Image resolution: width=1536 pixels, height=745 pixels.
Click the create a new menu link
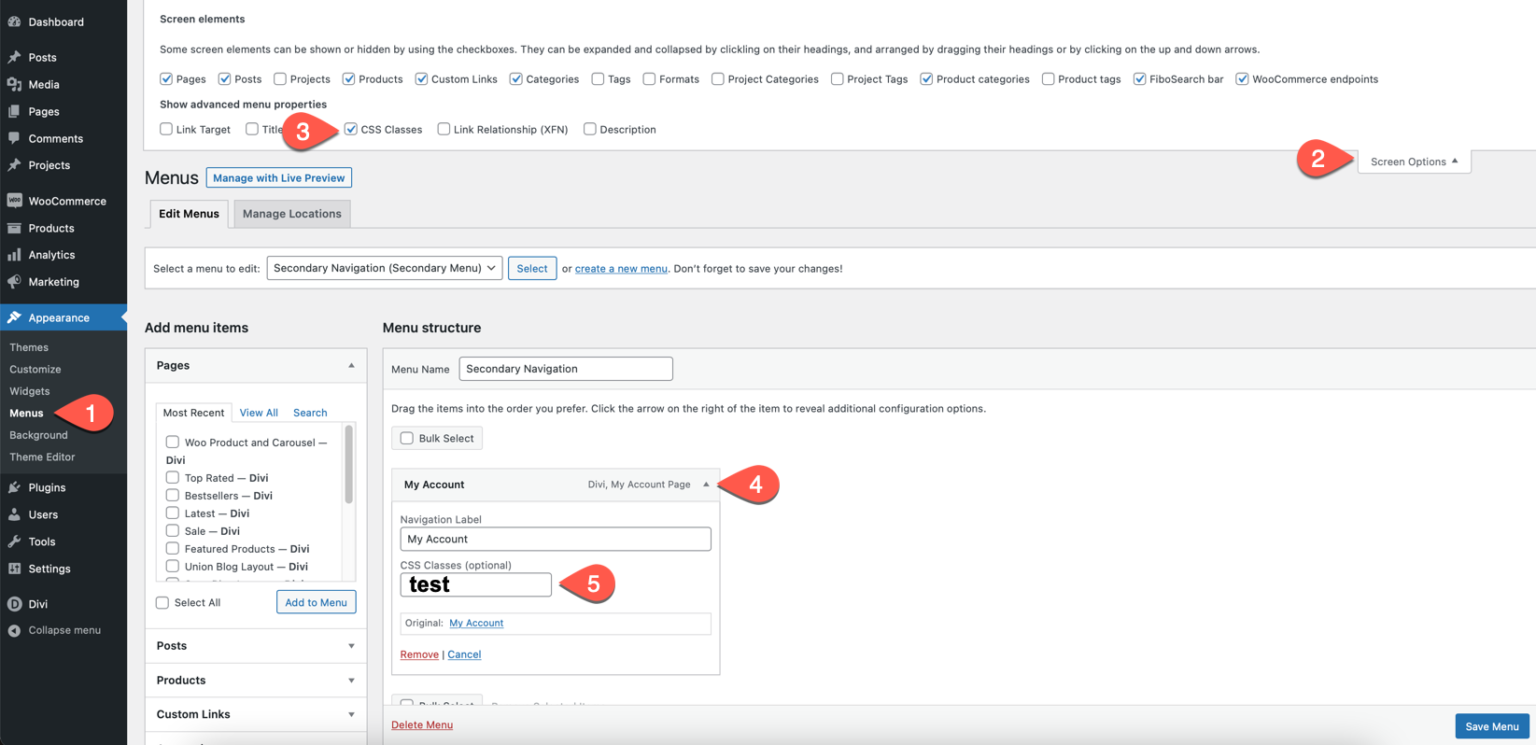621,269
